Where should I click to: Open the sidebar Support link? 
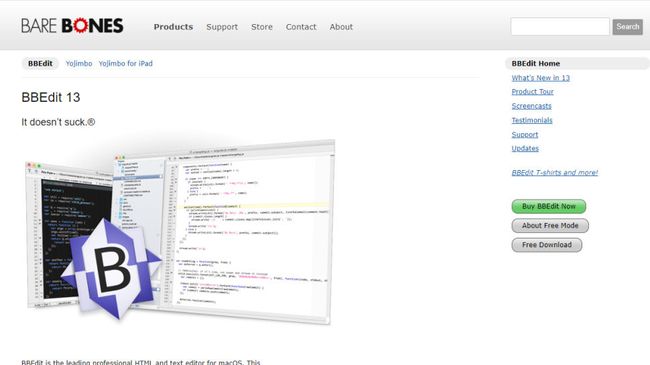525,134
